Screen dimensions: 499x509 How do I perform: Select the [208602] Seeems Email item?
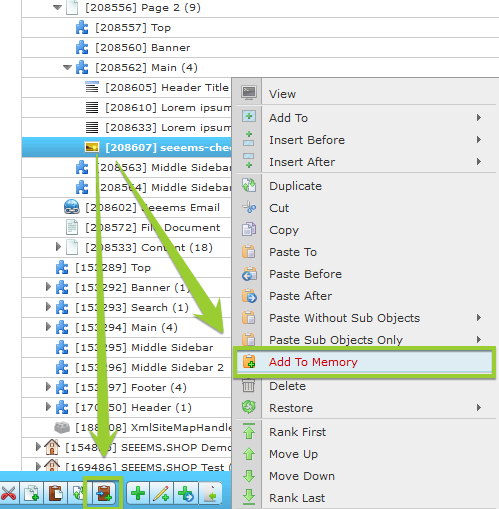(153, 207)
